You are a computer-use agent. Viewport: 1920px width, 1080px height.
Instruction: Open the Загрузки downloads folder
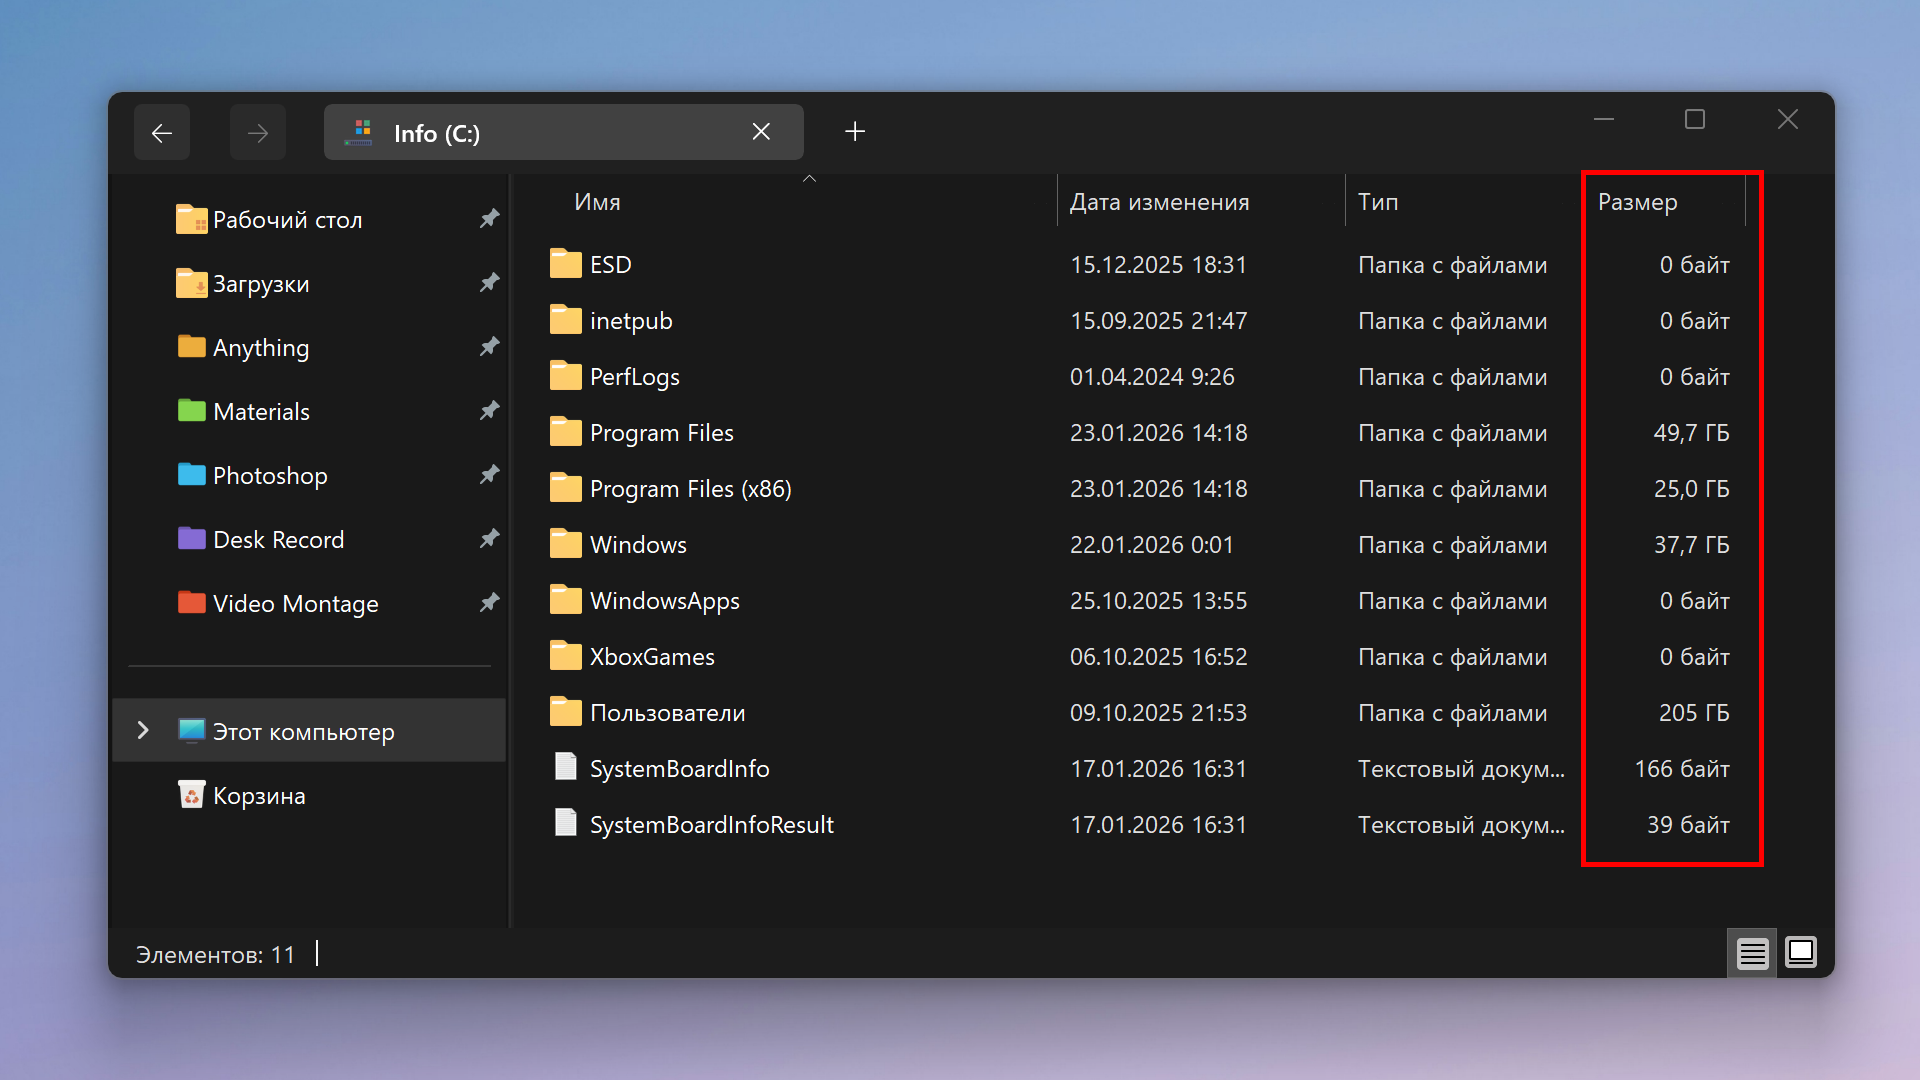[260, 284]
